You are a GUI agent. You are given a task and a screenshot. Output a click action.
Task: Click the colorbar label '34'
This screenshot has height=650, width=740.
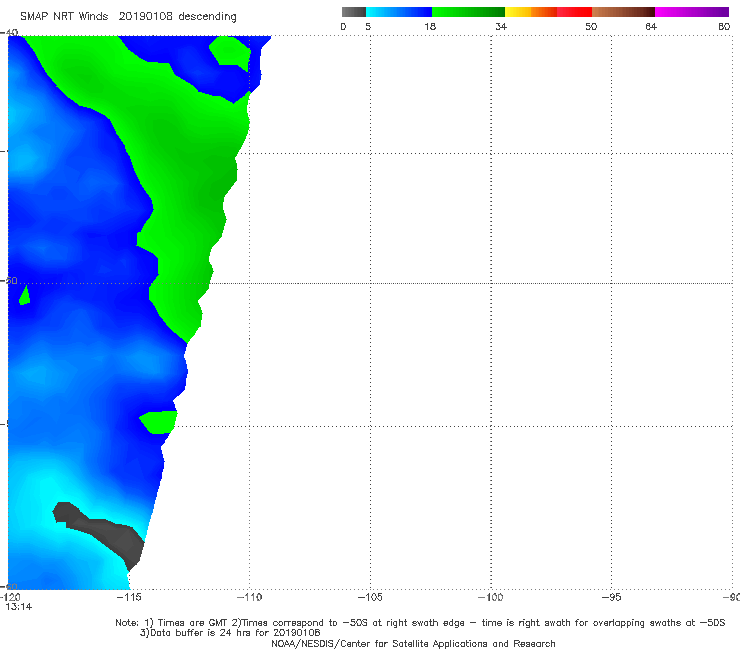(501, 26)
